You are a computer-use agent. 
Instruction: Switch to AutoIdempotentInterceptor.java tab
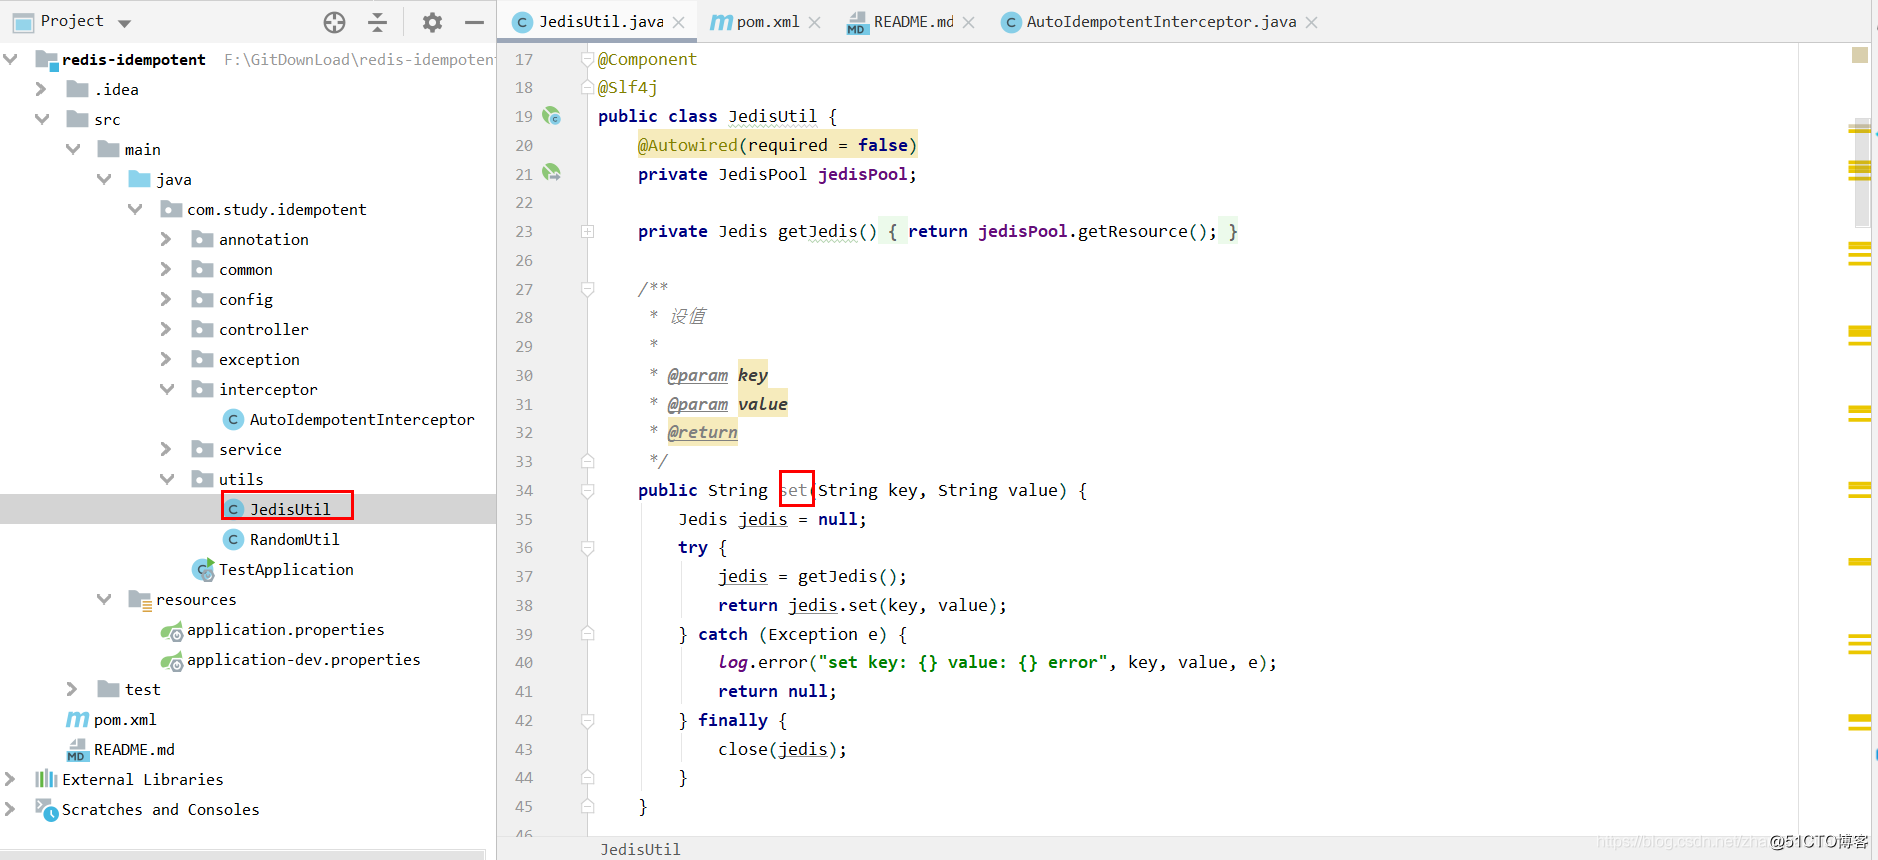pos(1161,22)
